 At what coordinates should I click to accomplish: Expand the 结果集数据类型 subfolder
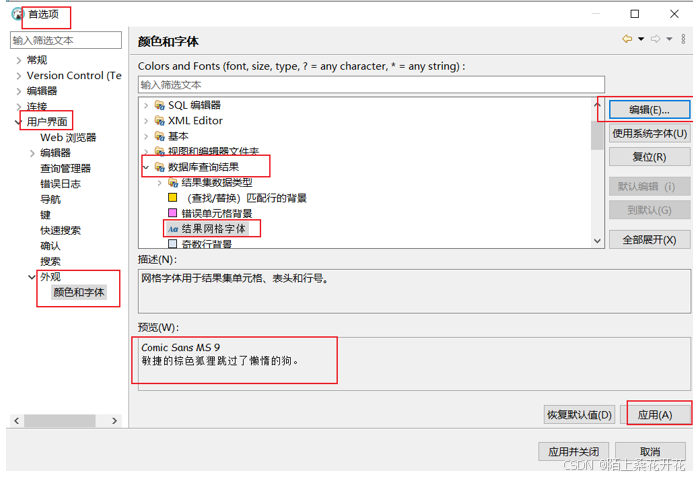click(160, 182)
